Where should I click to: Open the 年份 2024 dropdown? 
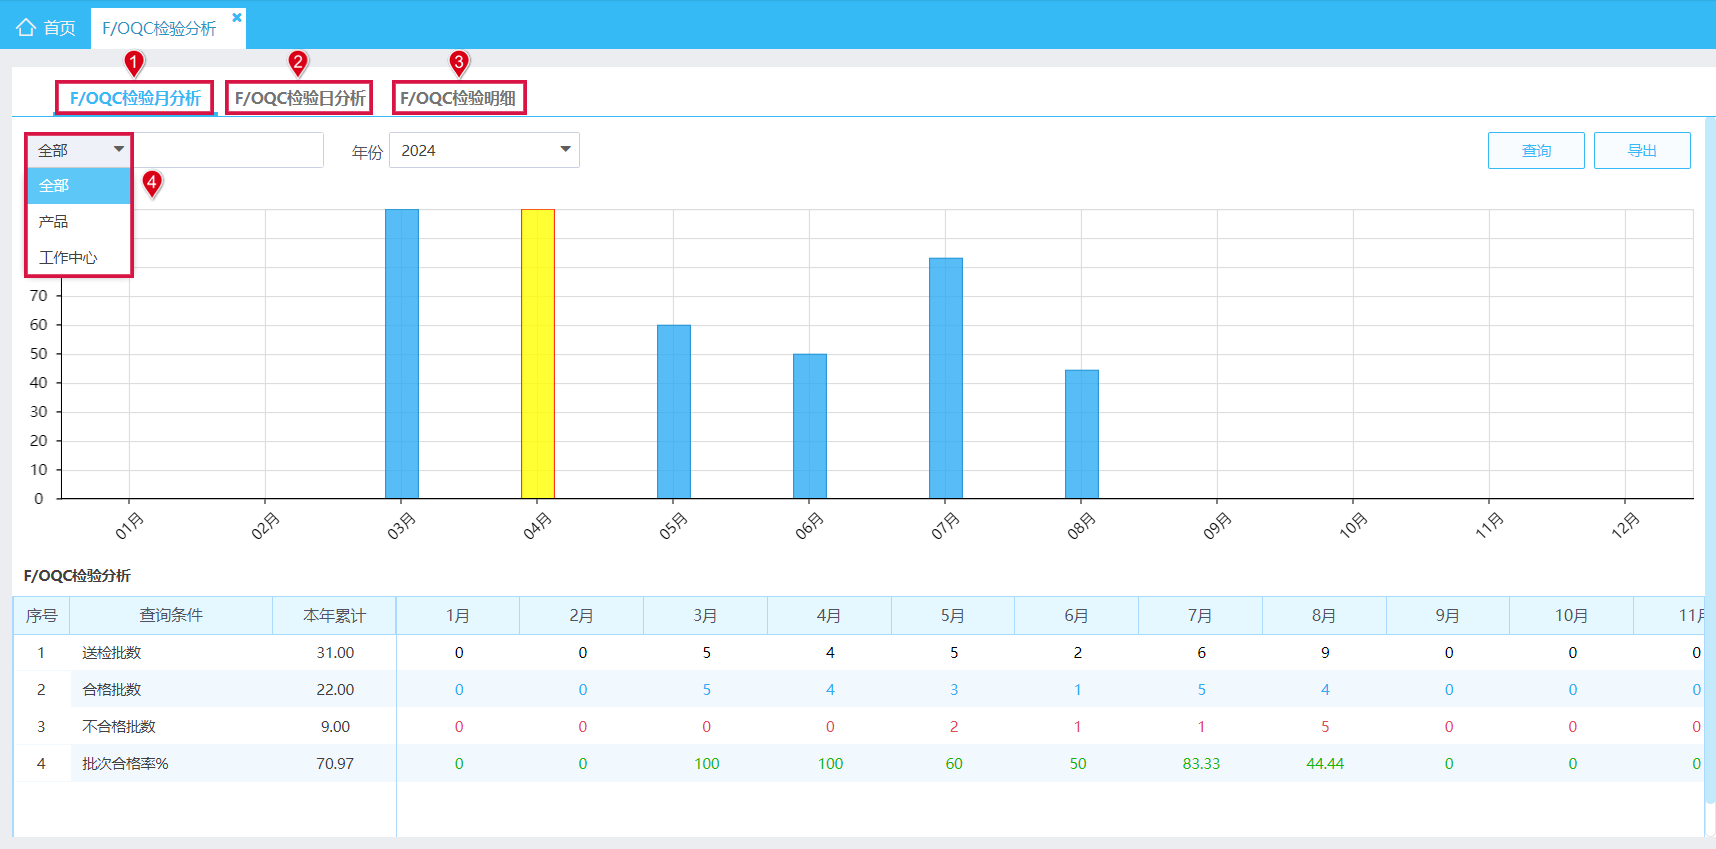(x=484, y=150)
